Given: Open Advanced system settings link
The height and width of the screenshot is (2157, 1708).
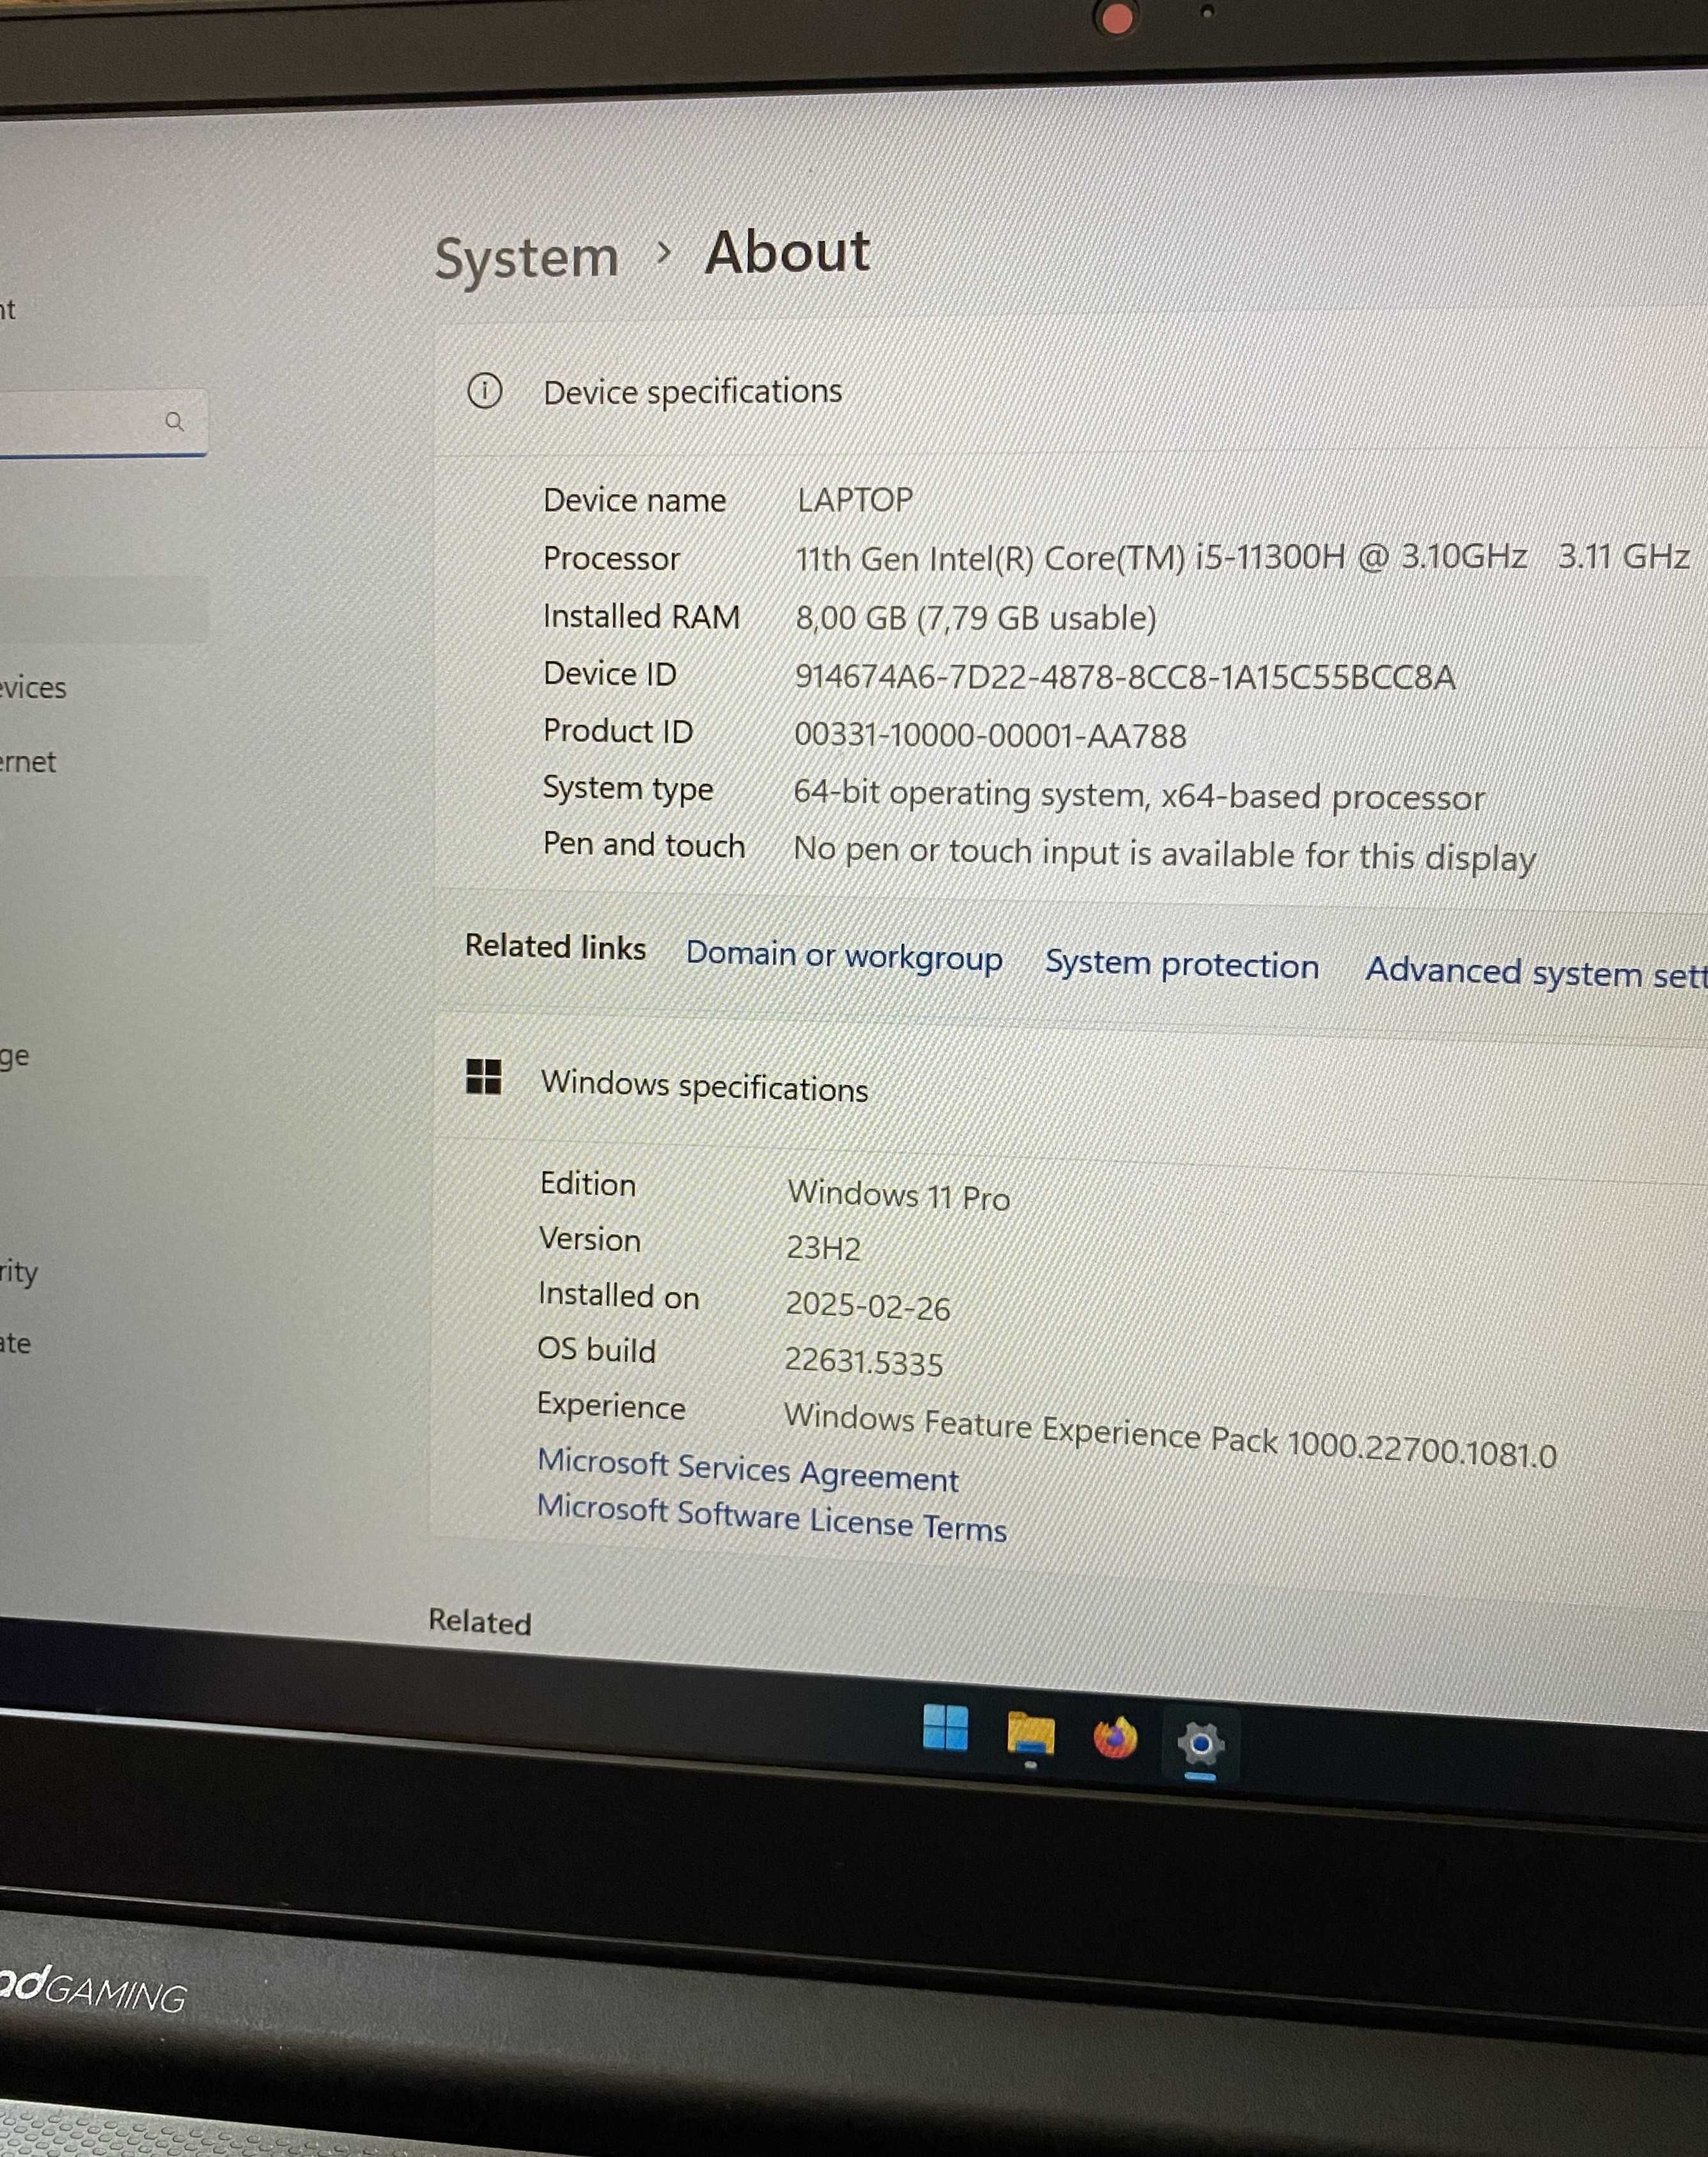Looking at the screenshot, I should coord(1537,972).
